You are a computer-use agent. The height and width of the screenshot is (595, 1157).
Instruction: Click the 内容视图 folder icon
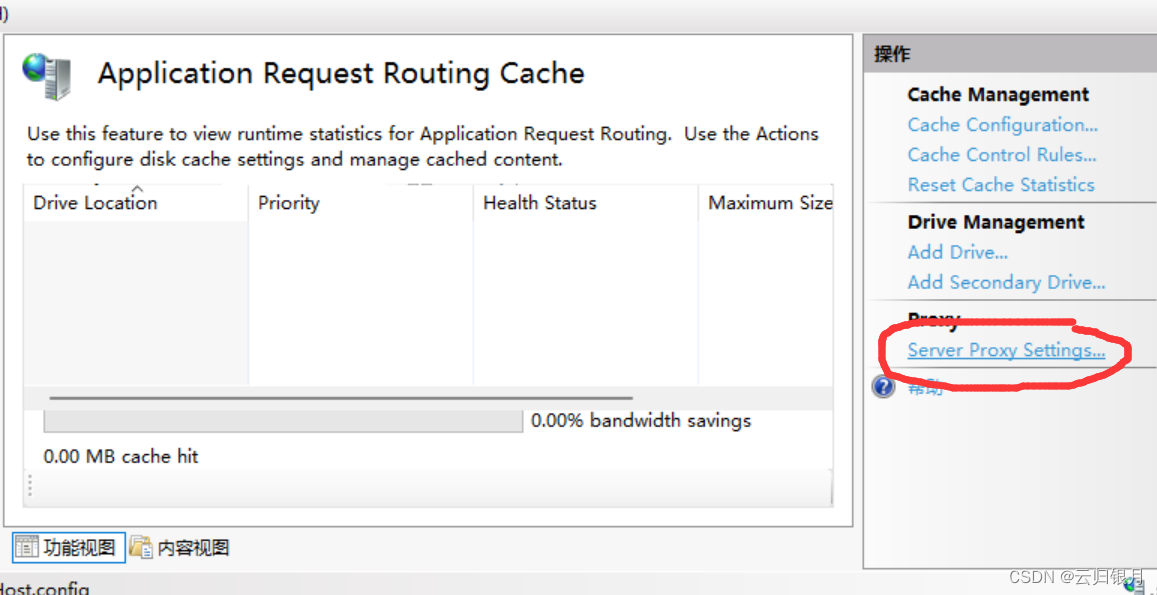point(141,547)
